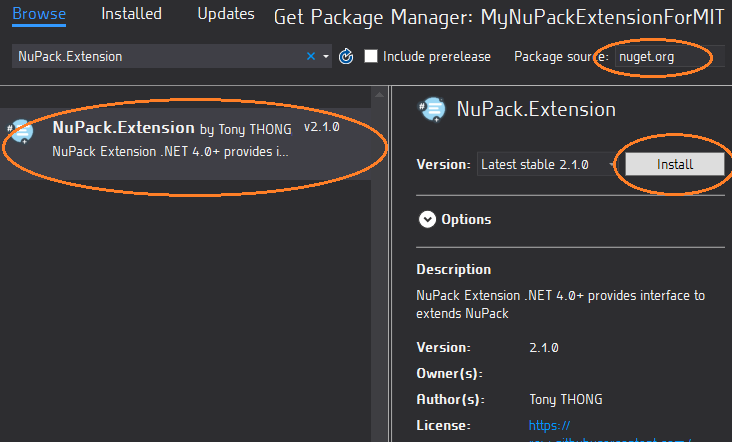Click the package icon in the details pane
The width and height of the screenshot is (732, 442).
click(x=432, y=109)
